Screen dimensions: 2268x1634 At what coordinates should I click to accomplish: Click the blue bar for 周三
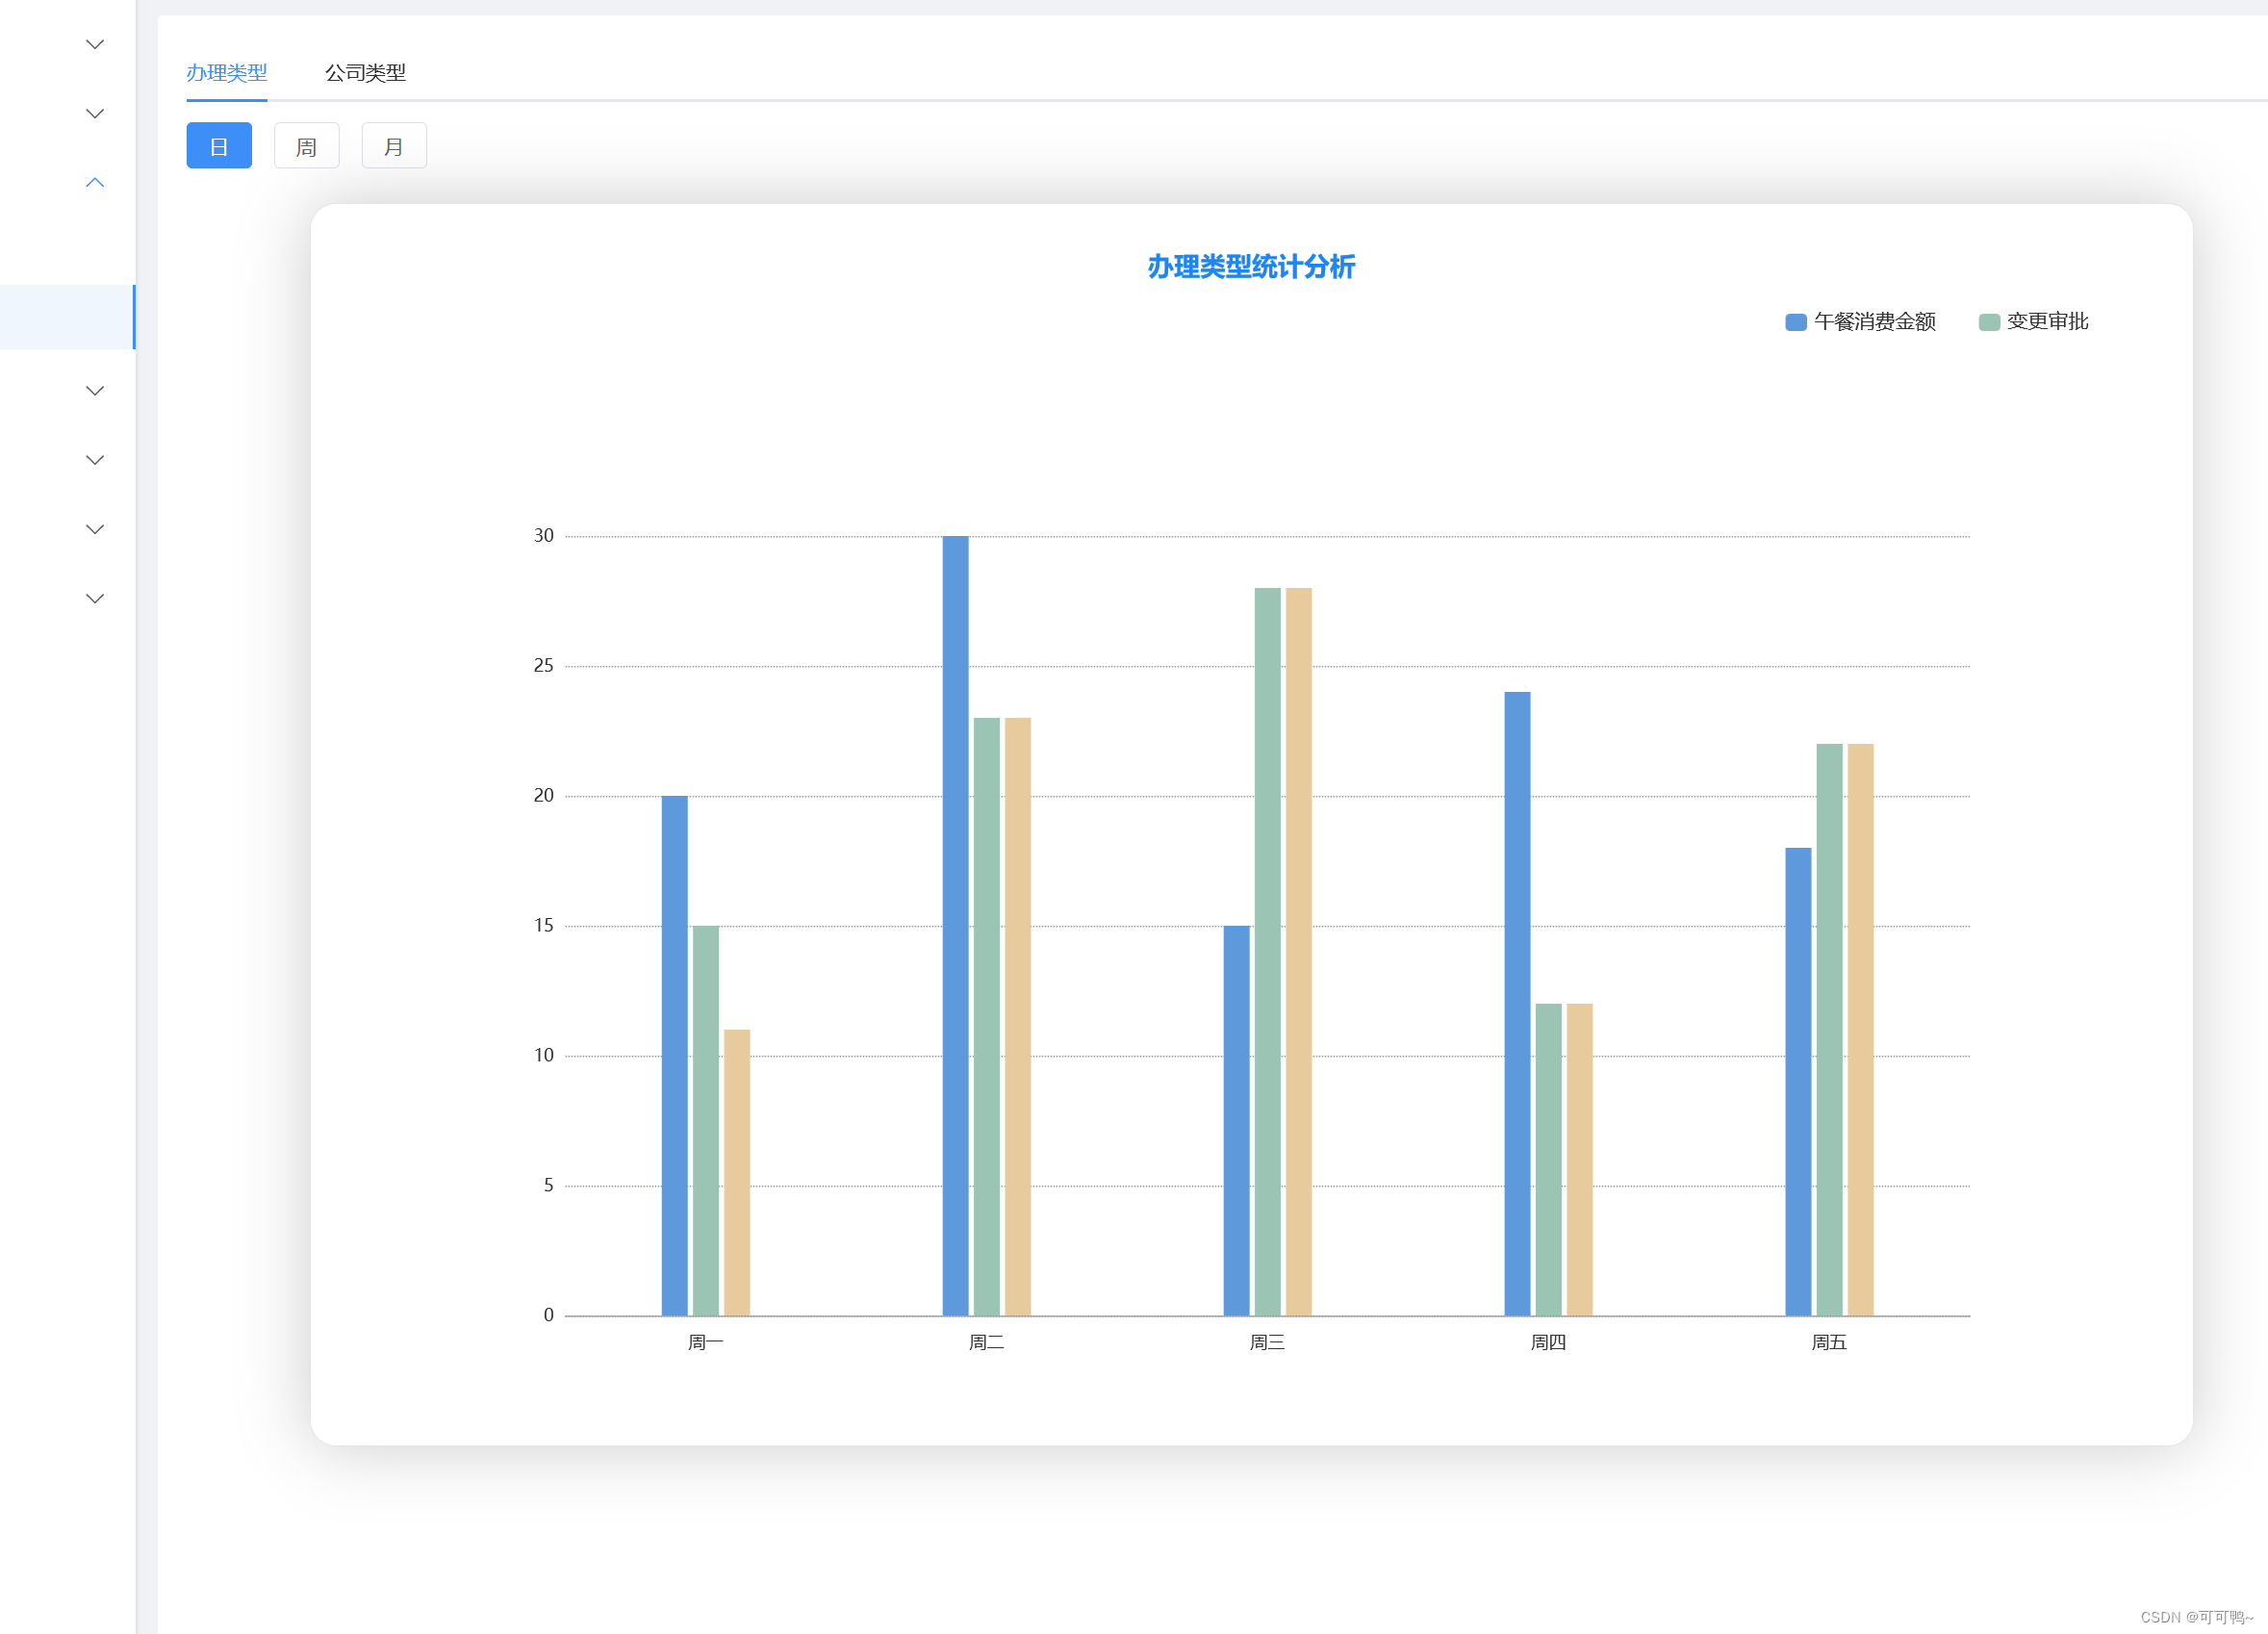click(x=1236, y=1121)
